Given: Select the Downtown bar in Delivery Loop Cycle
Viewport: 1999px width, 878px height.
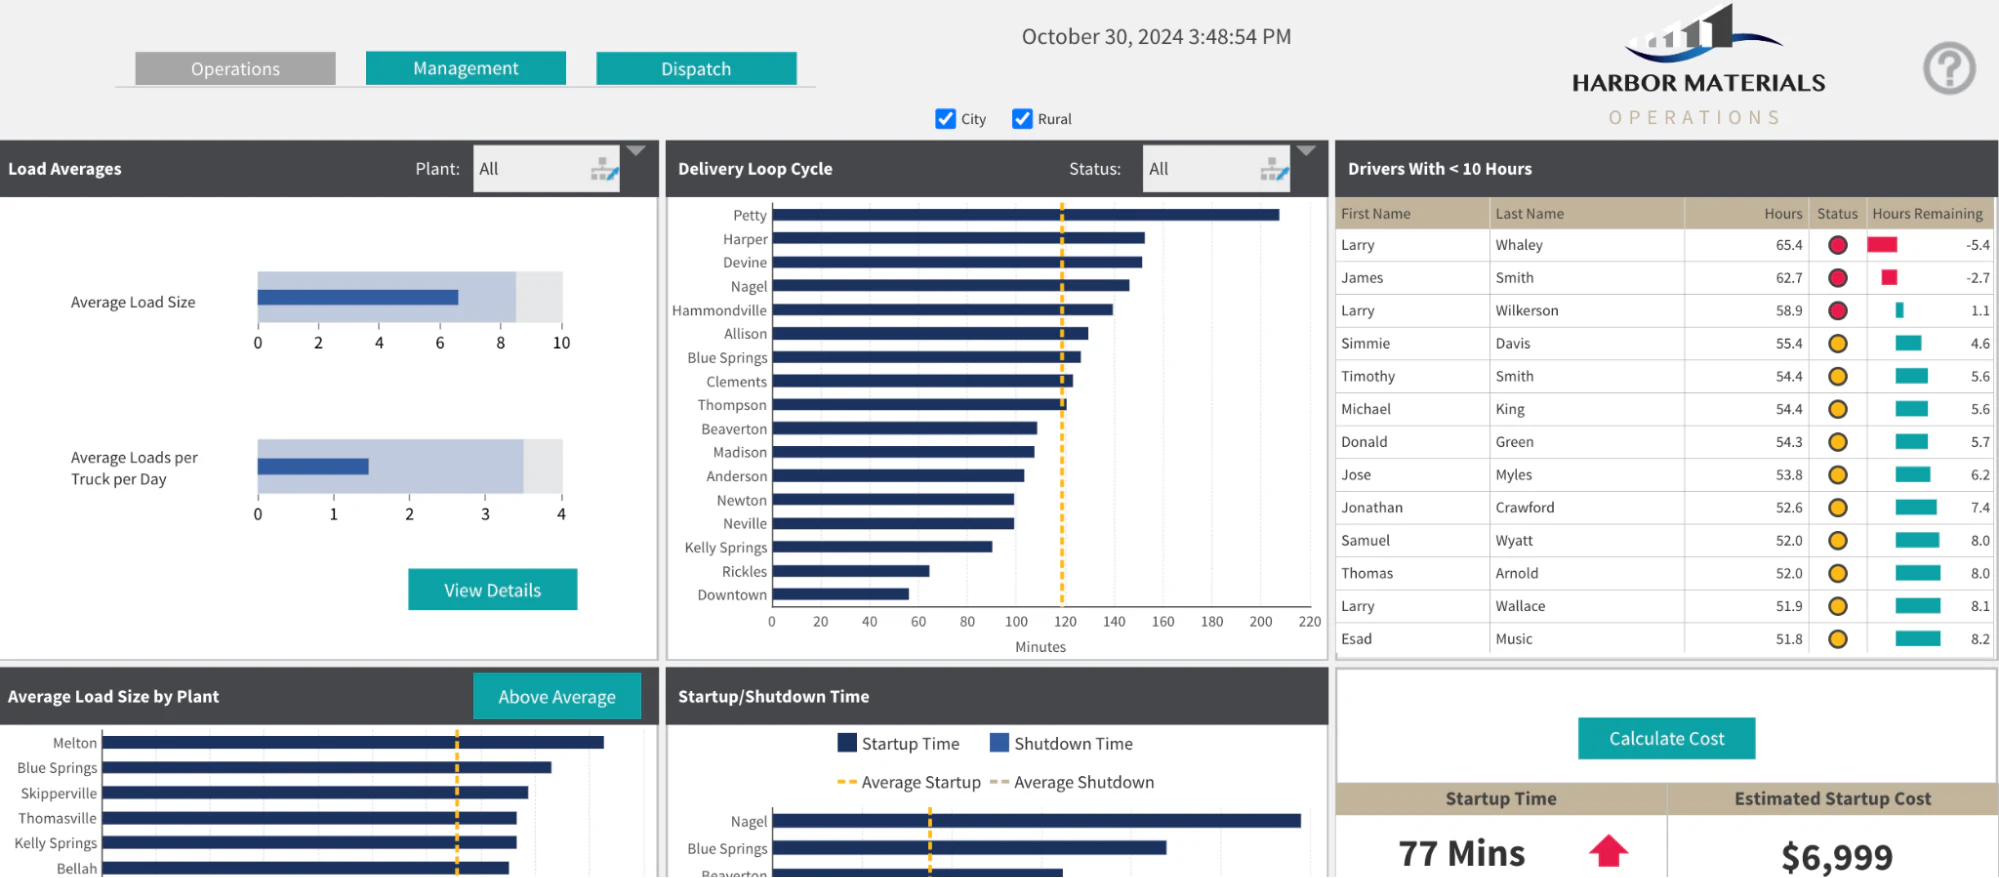Looking at the screenshot, I should pyautogui.click(x=840, y=595).
